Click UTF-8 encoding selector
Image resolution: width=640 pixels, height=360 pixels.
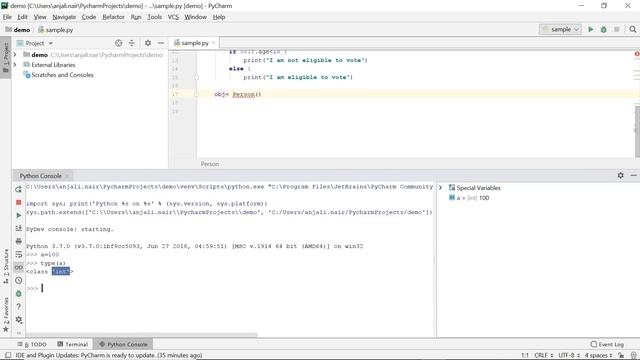pos(569,356)
